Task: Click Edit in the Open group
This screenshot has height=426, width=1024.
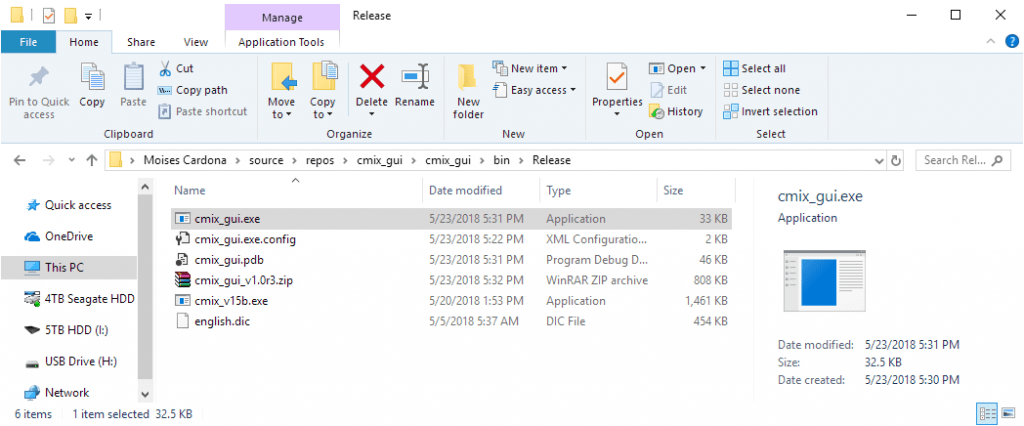Action: tap(669, 90)
